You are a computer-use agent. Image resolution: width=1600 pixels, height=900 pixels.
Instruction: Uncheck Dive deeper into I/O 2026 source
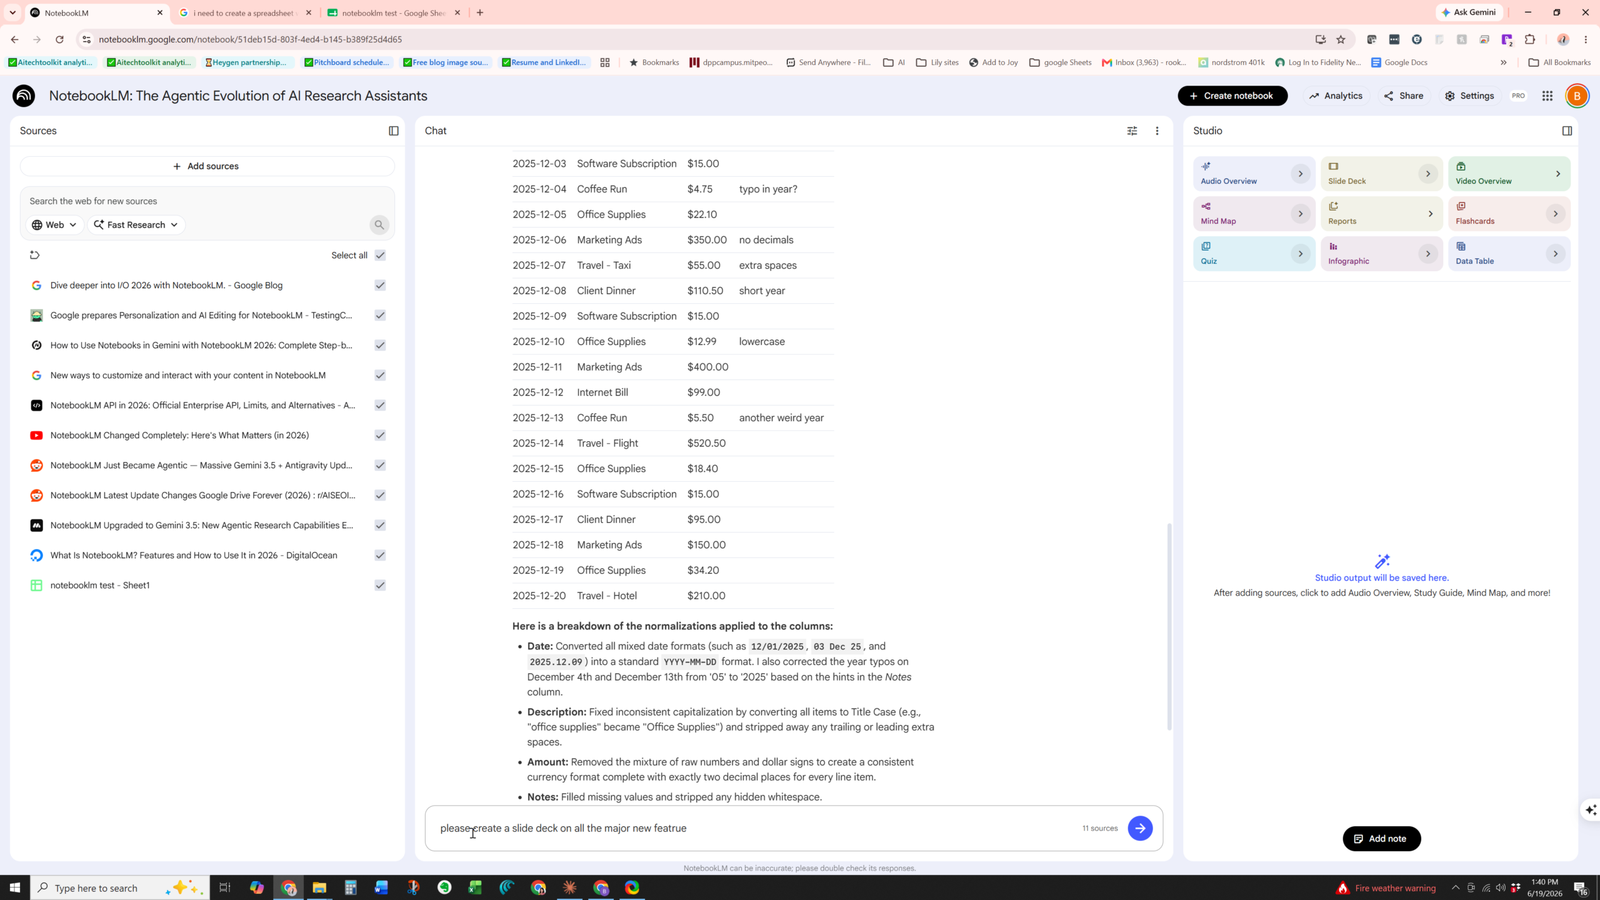point(380,285)
